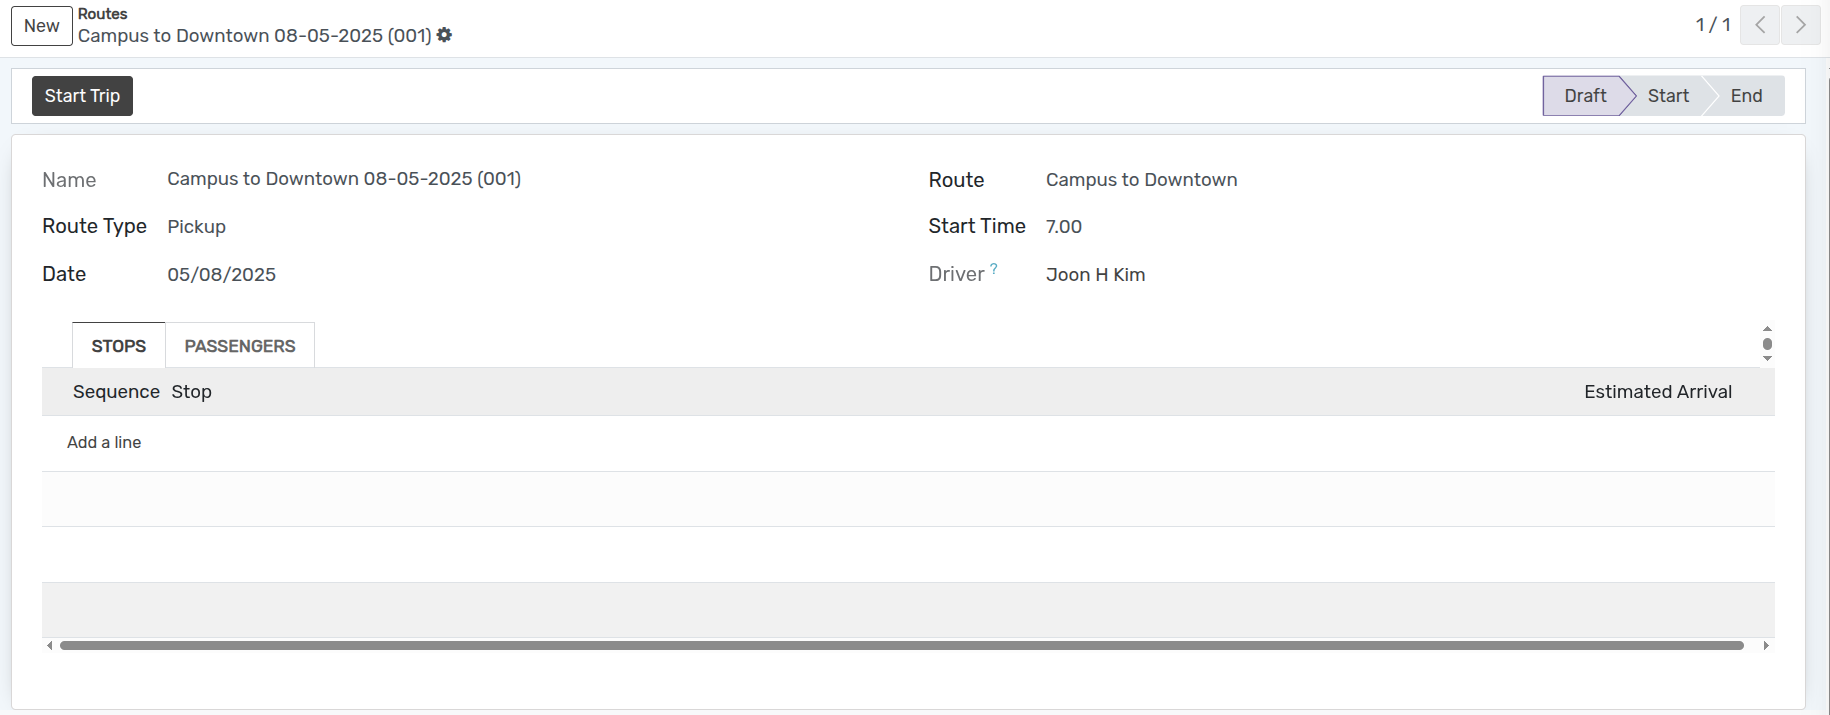Screen dimensions: 1830x715
Task: Go to next record arrow
Action: pos(1800,25)
